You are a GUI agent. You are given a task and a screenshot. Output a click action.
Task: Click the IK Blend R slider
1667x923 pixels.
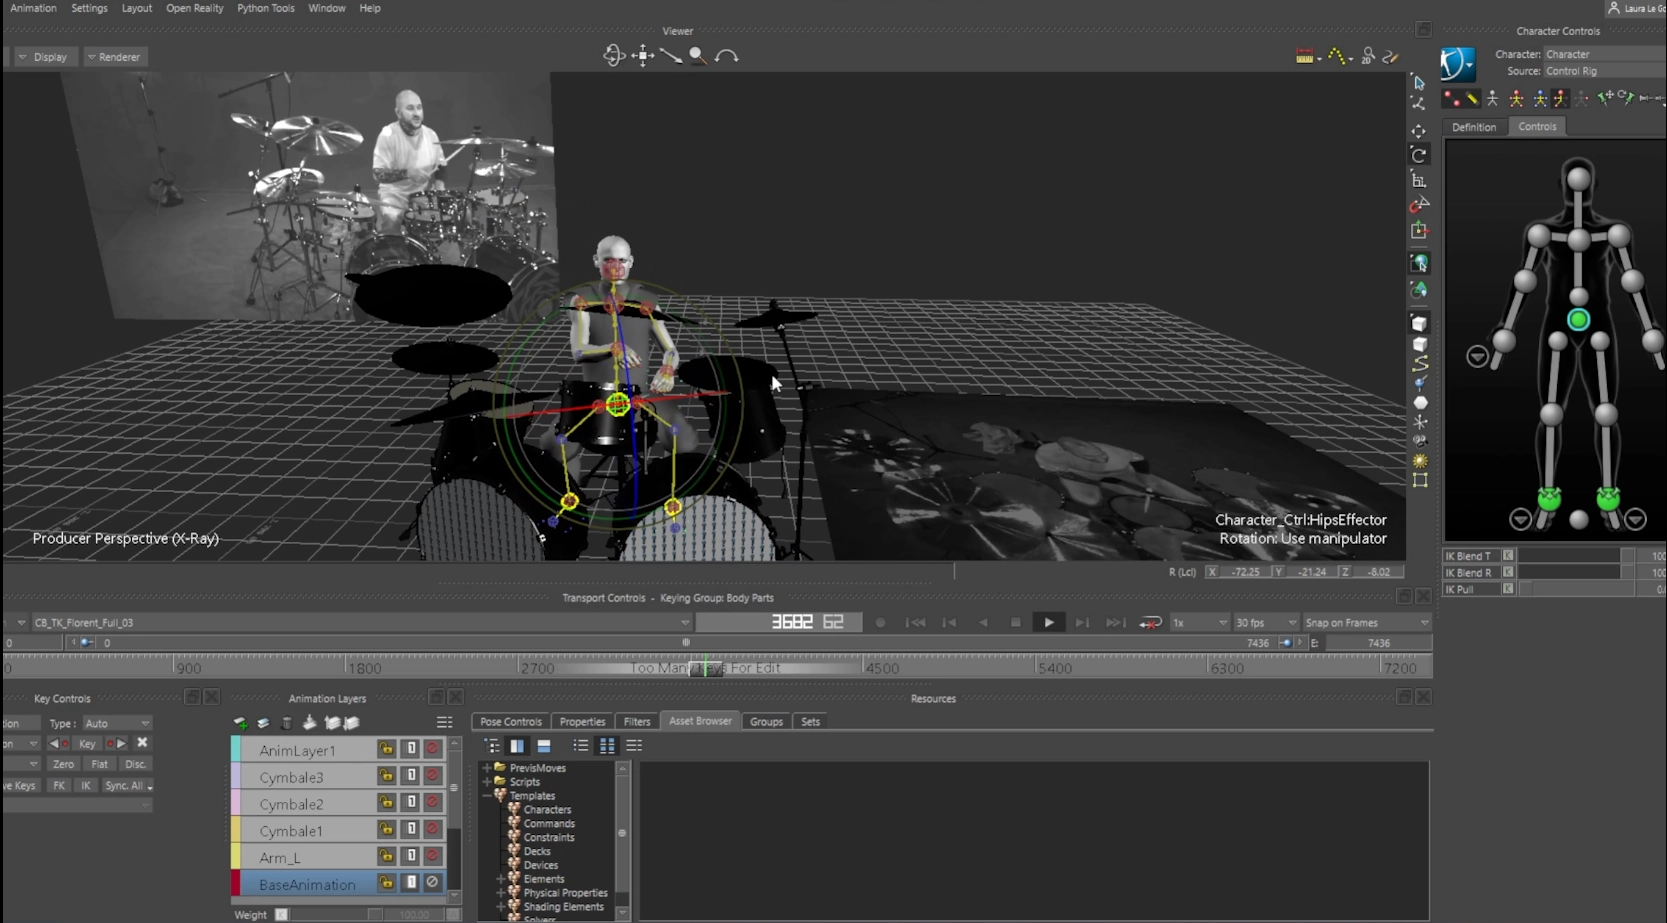click(x=1575, y=573)
